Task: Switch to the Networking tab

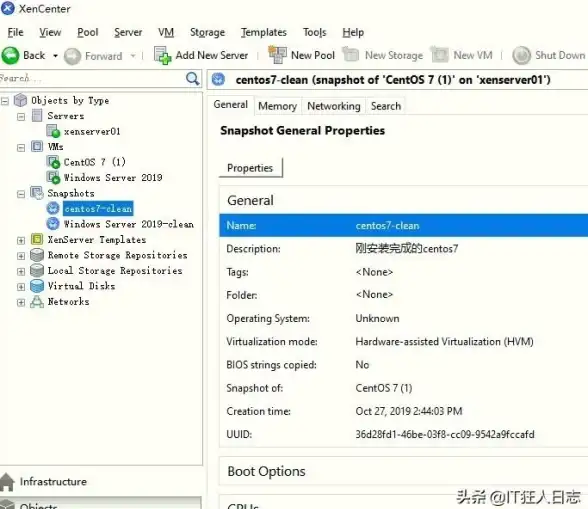Action: (334, 106)
